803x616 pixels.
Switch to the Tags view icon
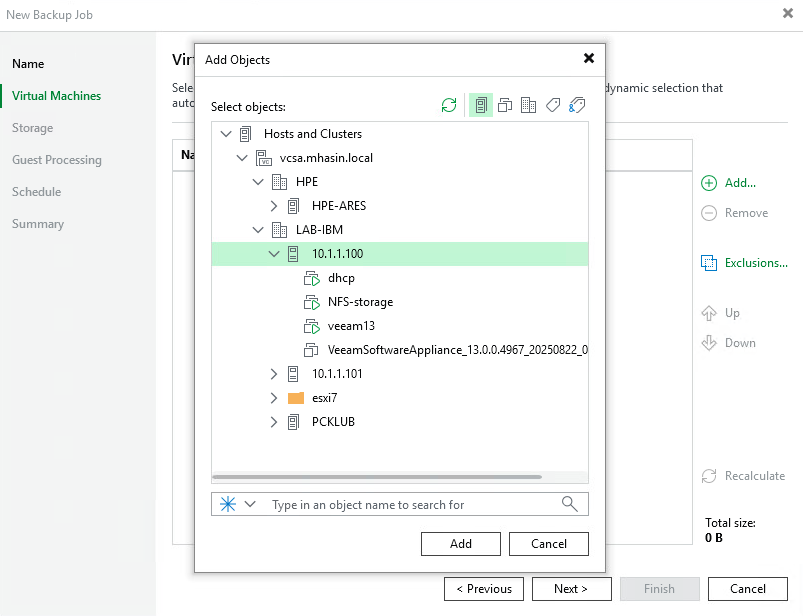[x=553, y=105]
